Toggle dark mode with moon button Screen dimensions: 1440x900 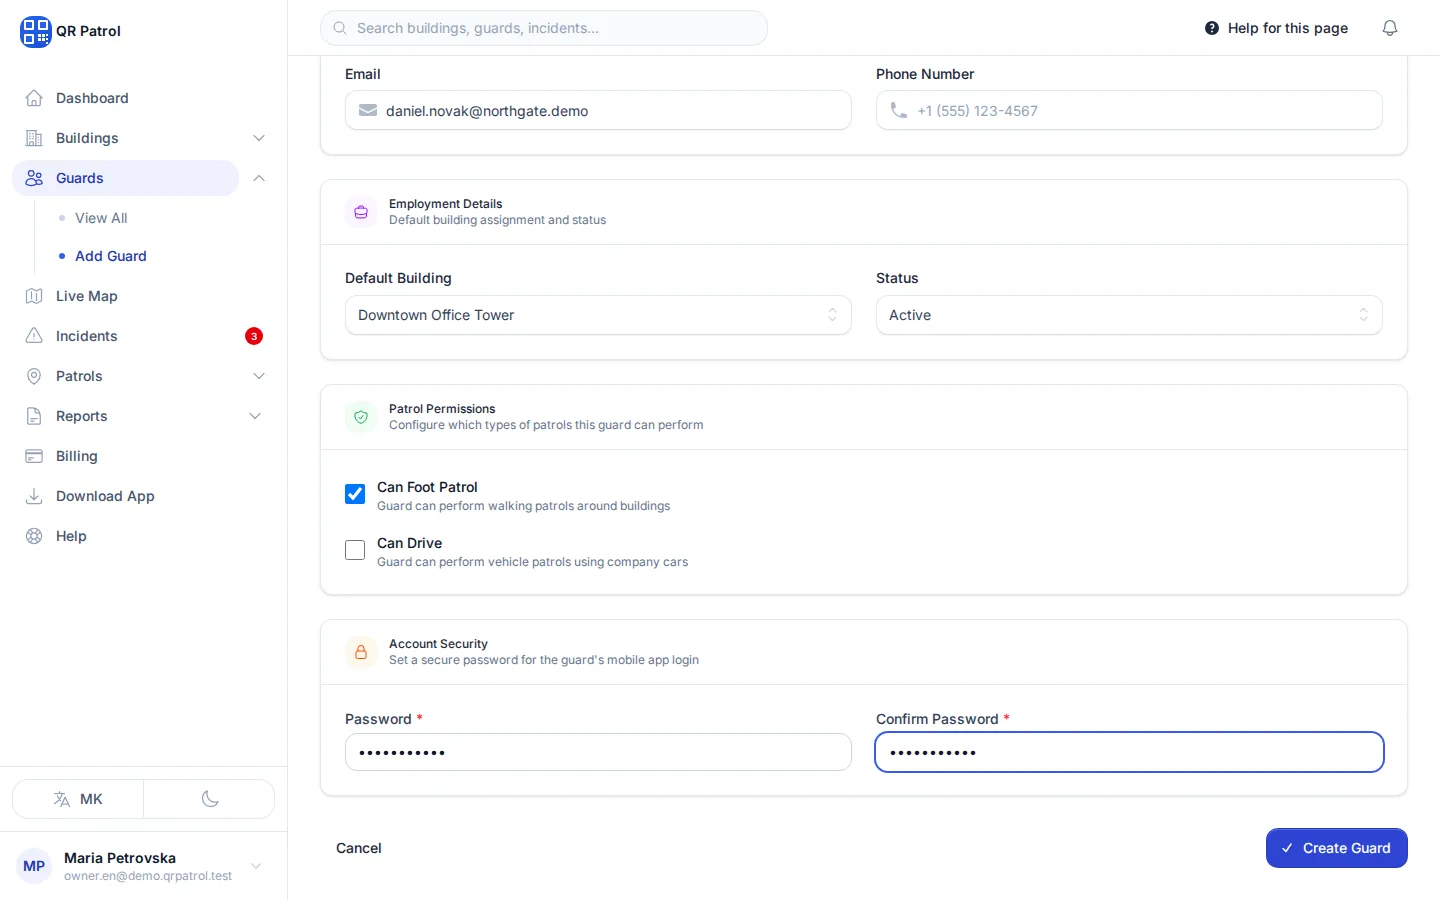pos(209,799)
